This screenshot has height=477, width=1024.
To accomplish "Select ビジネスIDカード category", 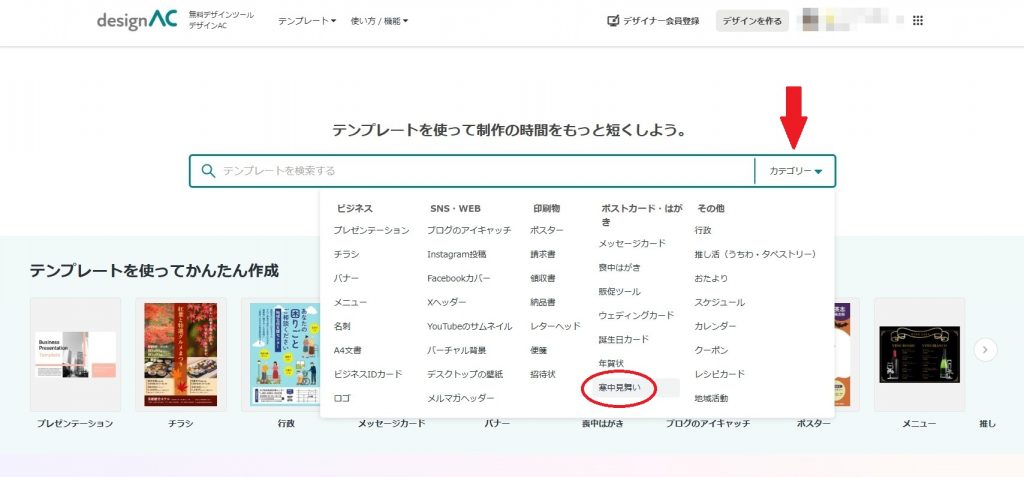I will [368, 374].
